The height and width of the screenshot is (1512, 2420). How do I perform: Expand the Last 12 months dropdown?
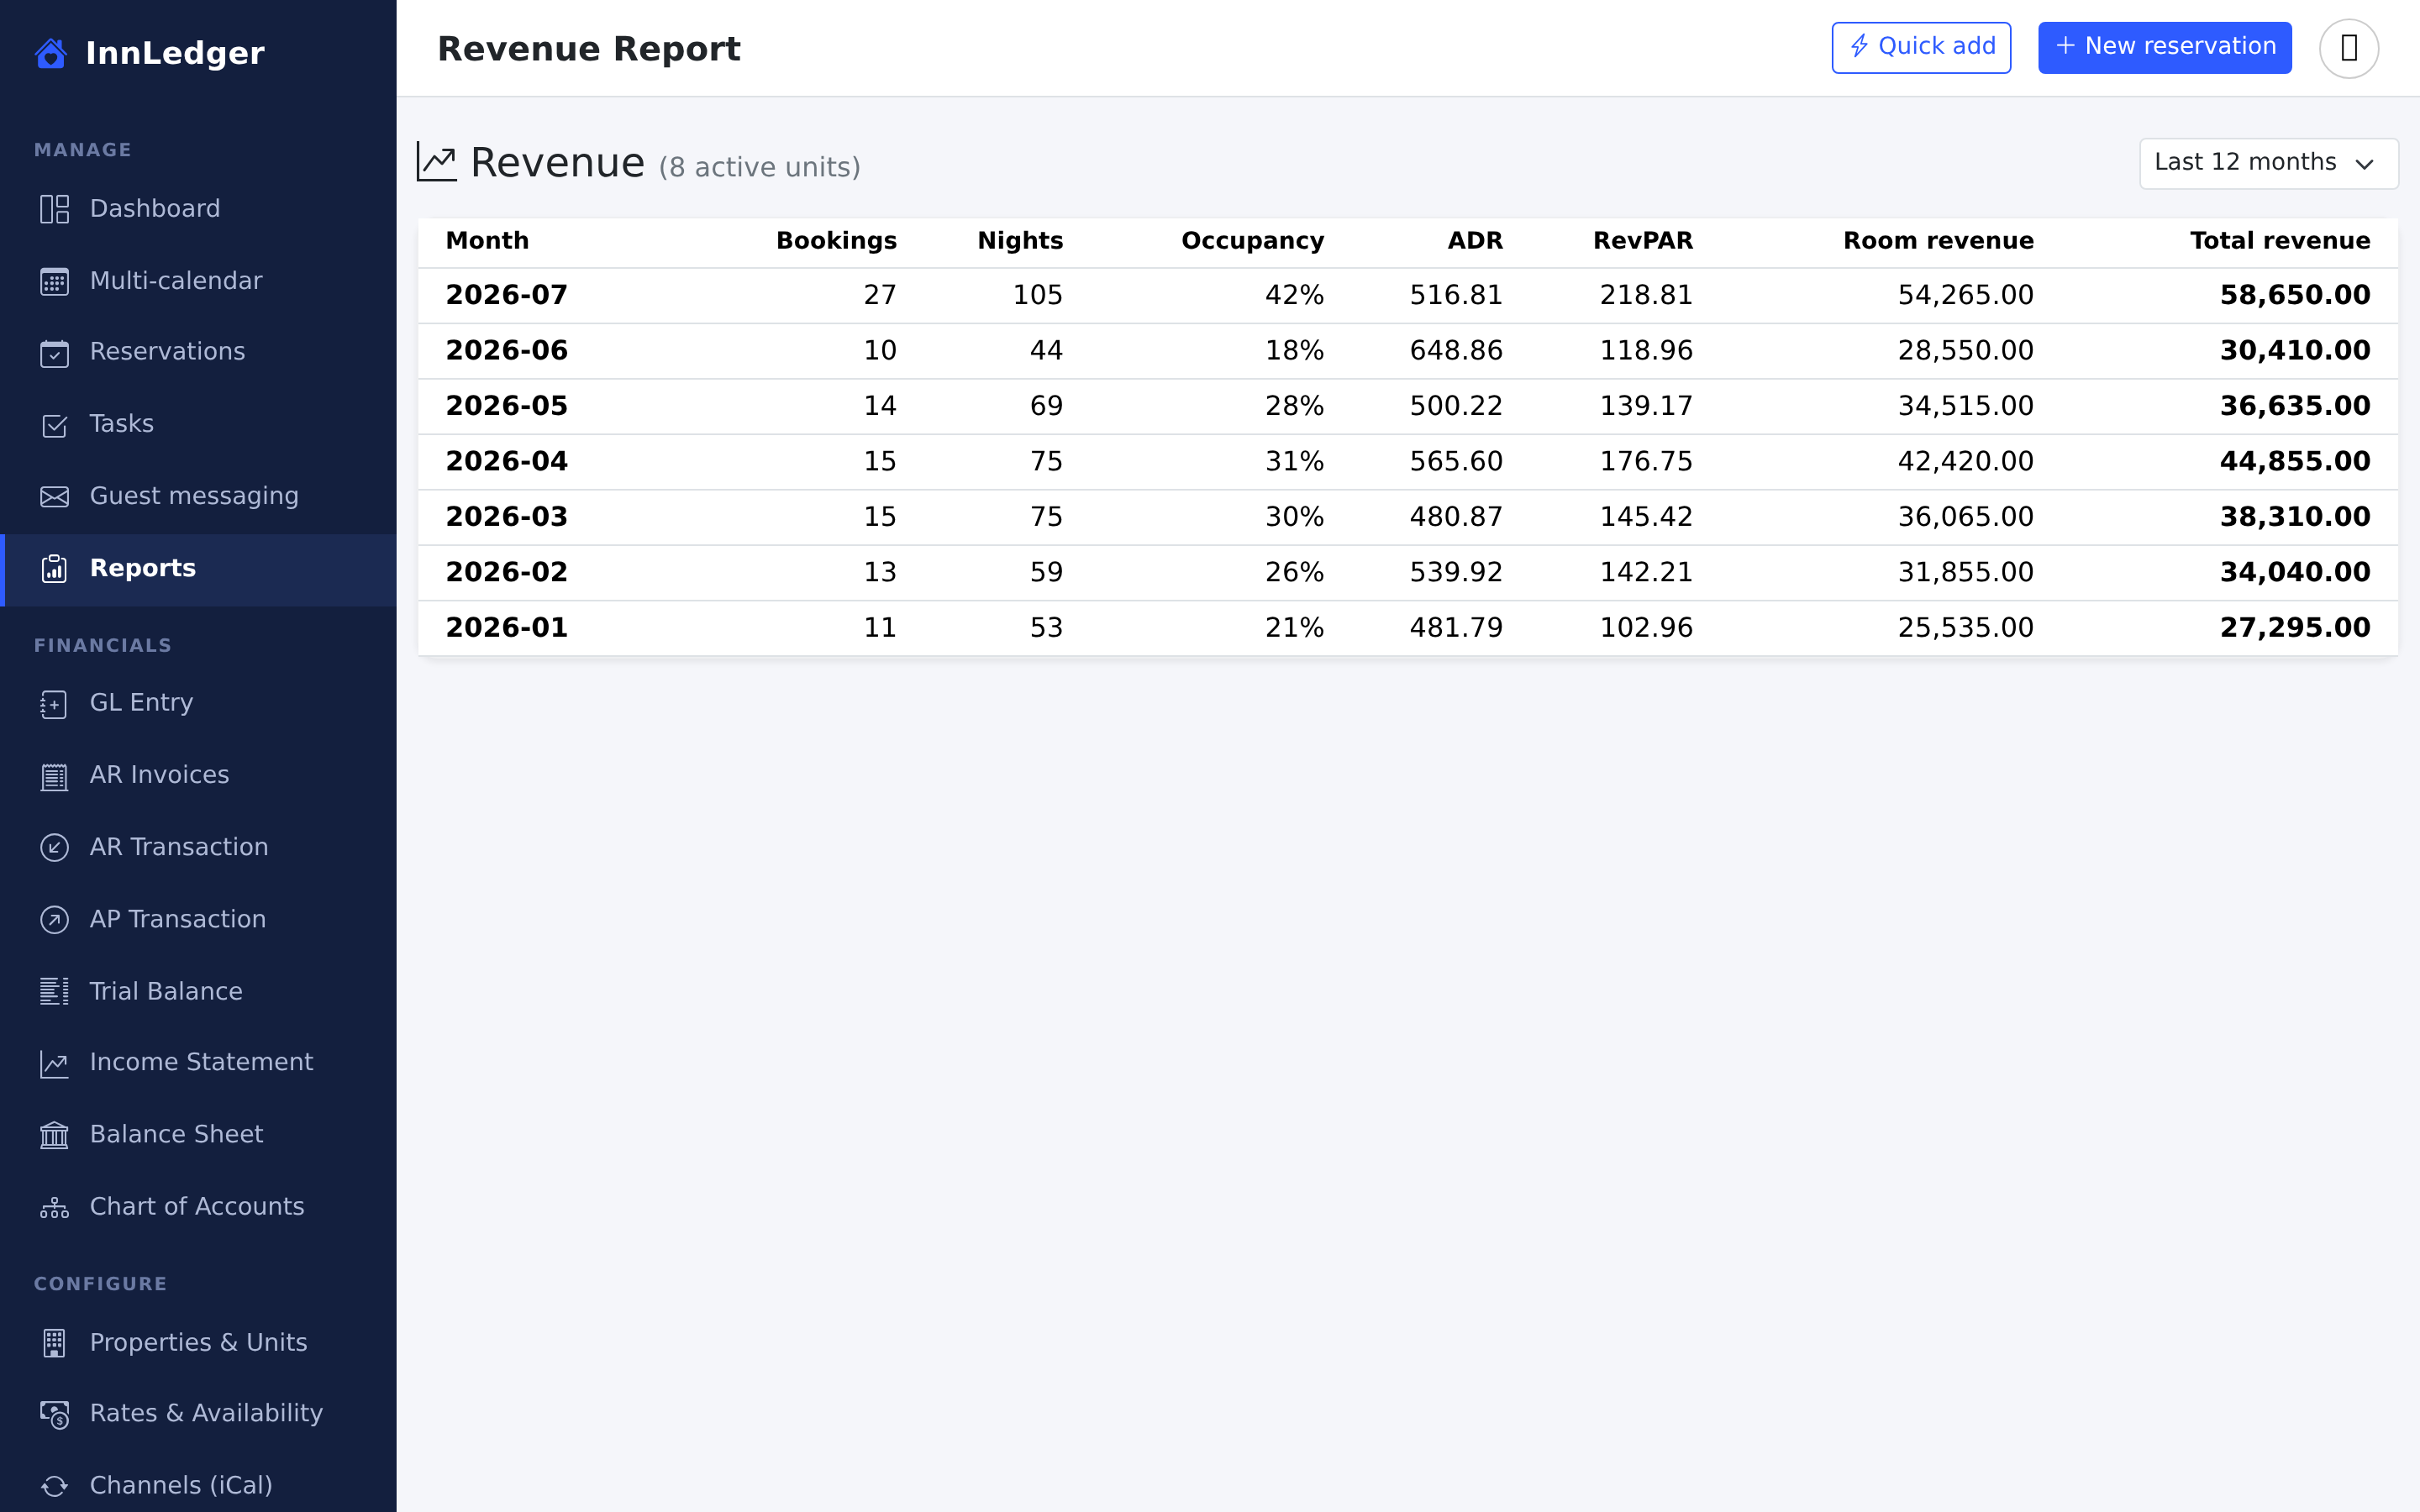coord(2268,163)
